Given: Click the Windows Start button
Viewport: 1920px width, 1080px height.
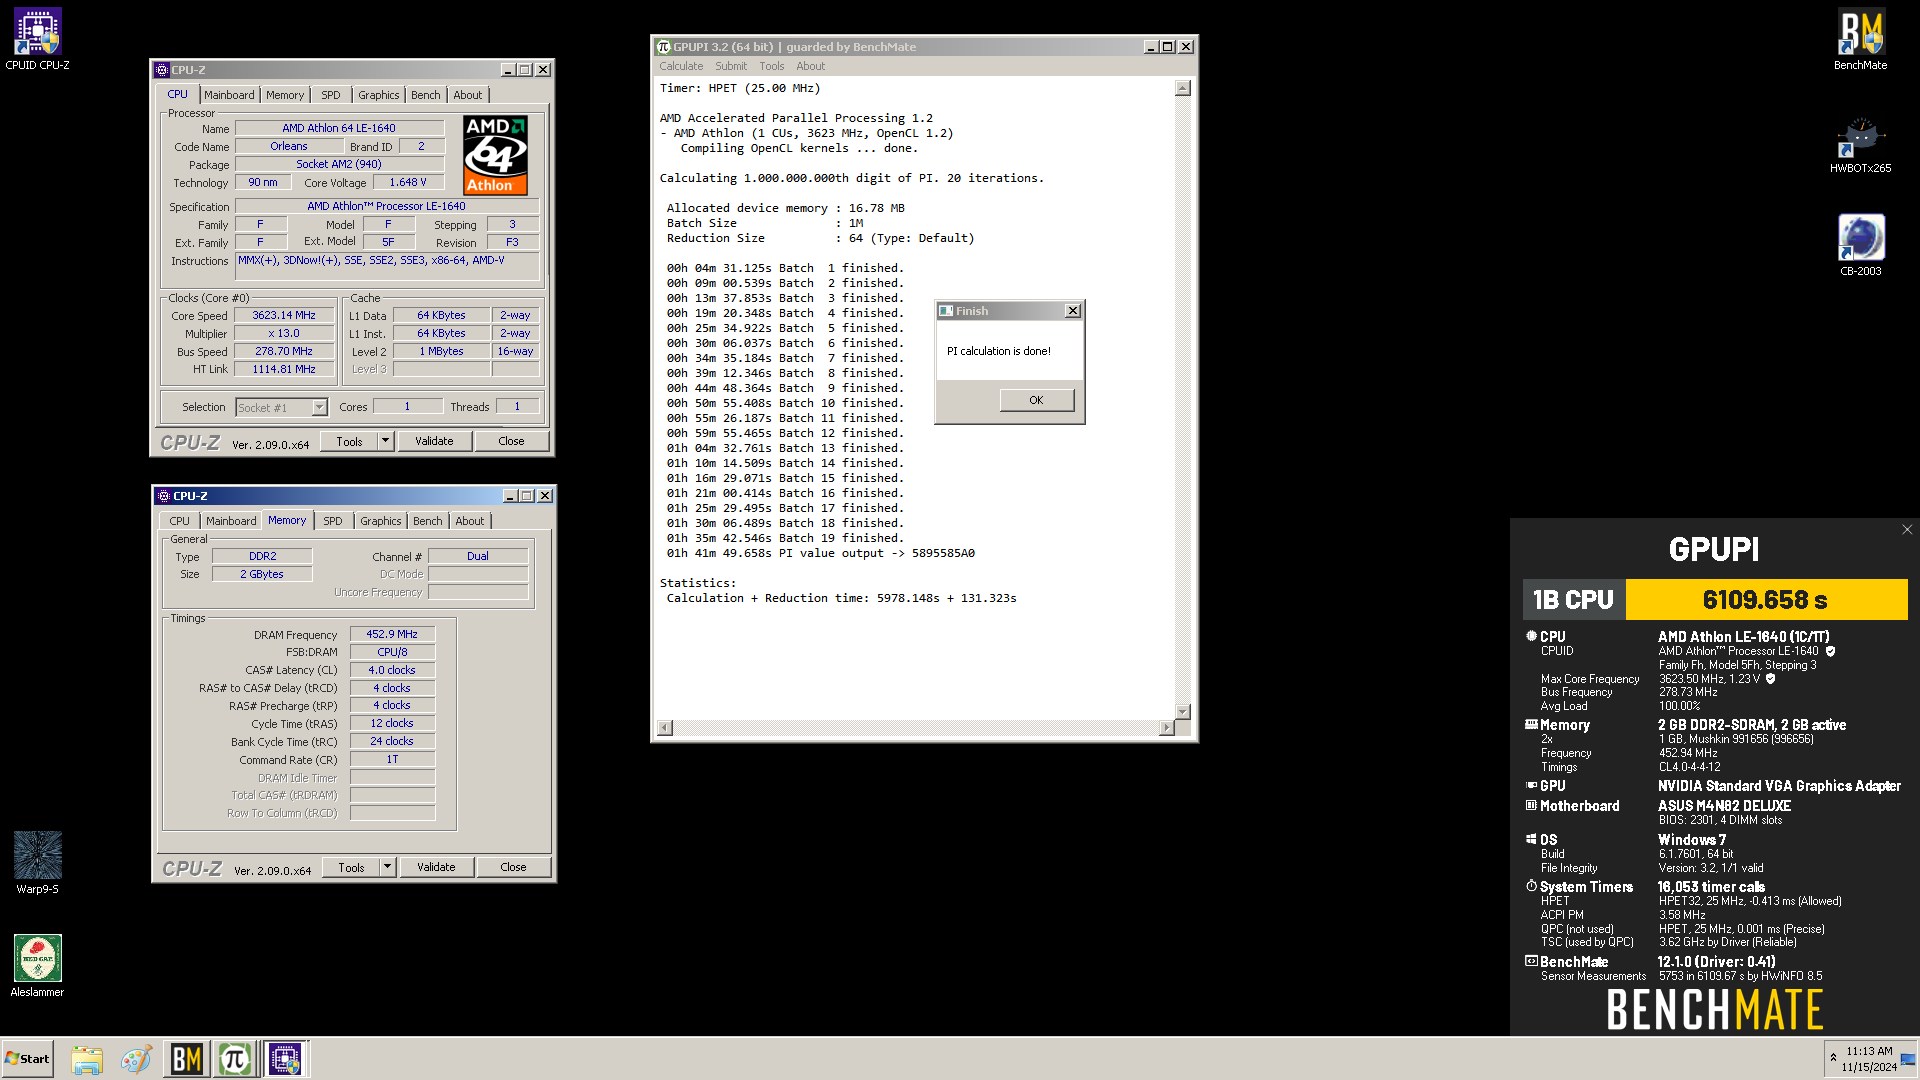Looking at the screenshot, I should click(27, 1059).
